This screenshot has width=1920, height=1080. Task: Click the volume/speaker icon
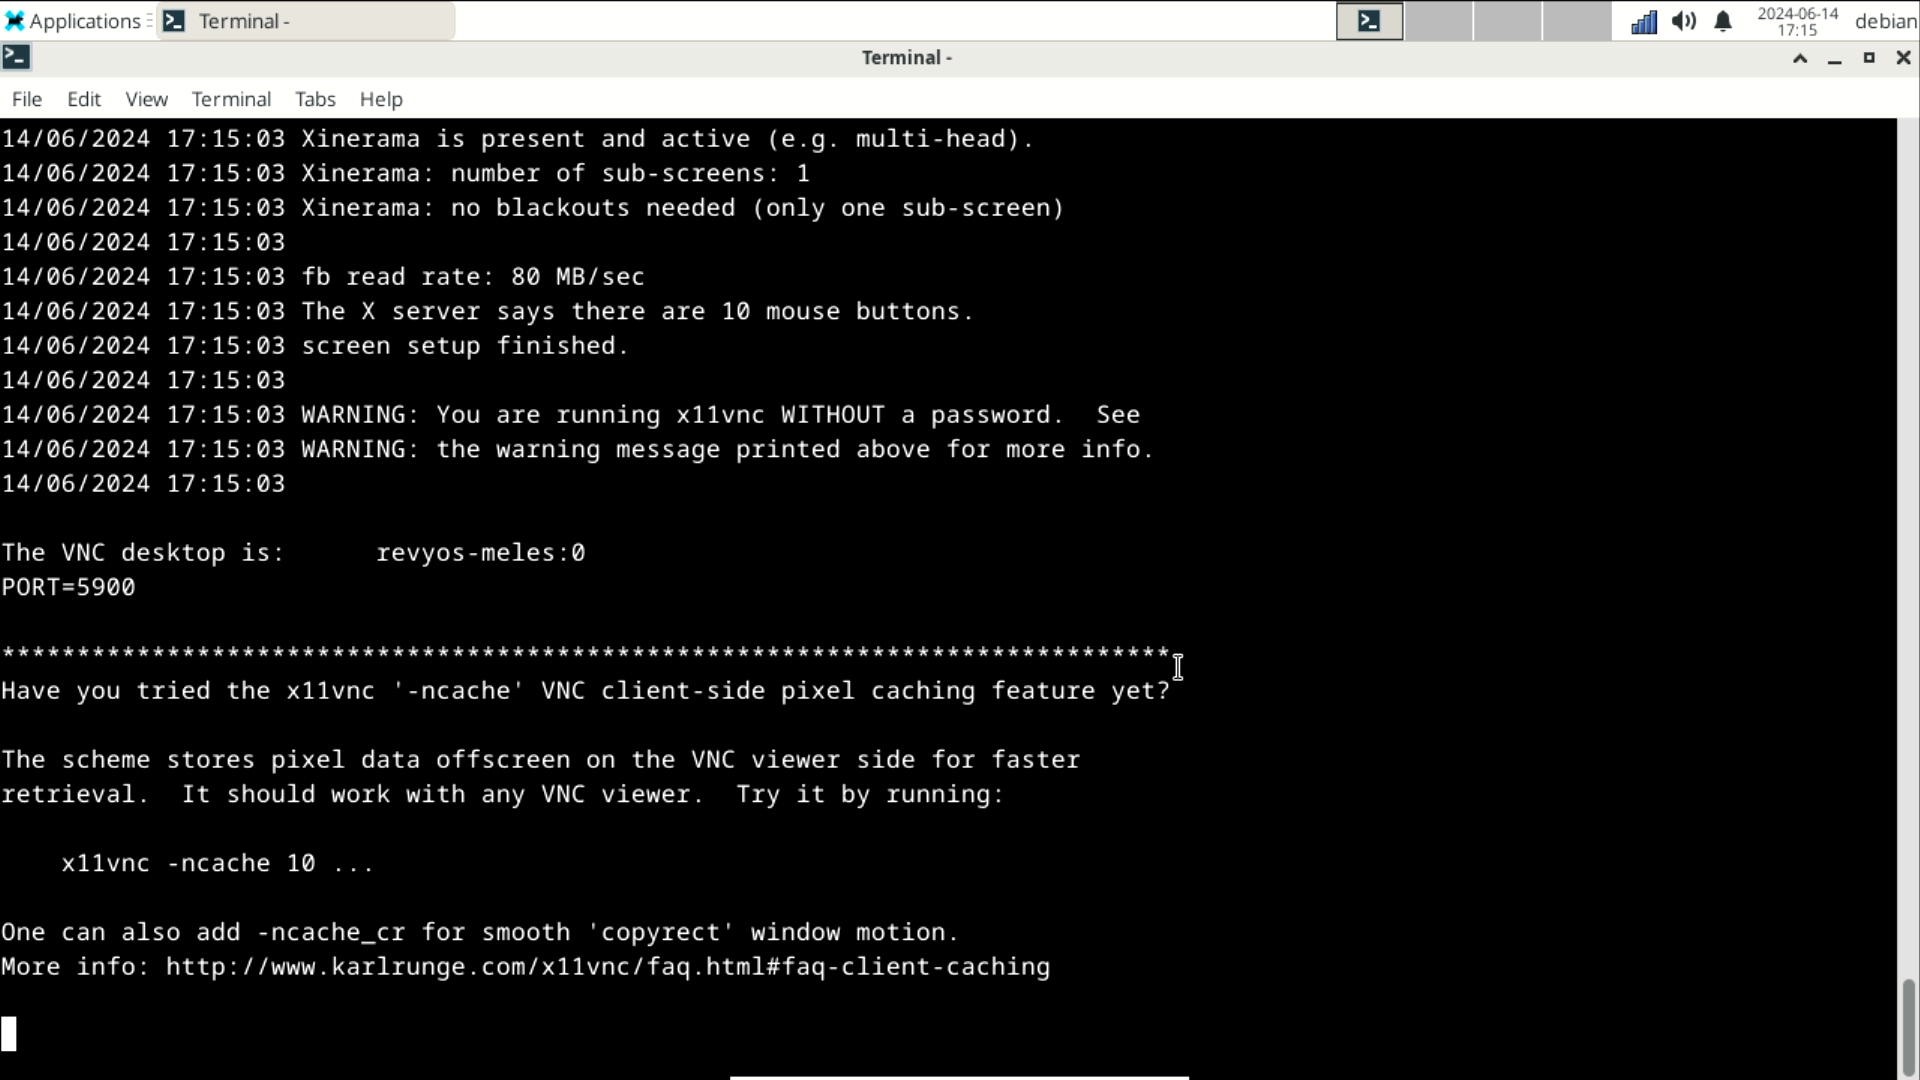tap(1684, 20)
